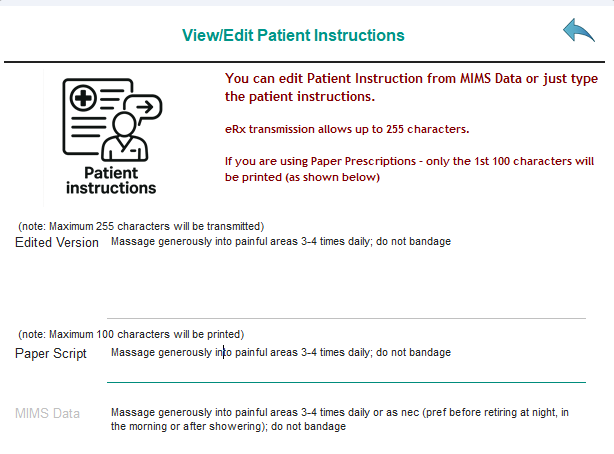Click the medical cross symbol in the graphic

pos(83,98)
